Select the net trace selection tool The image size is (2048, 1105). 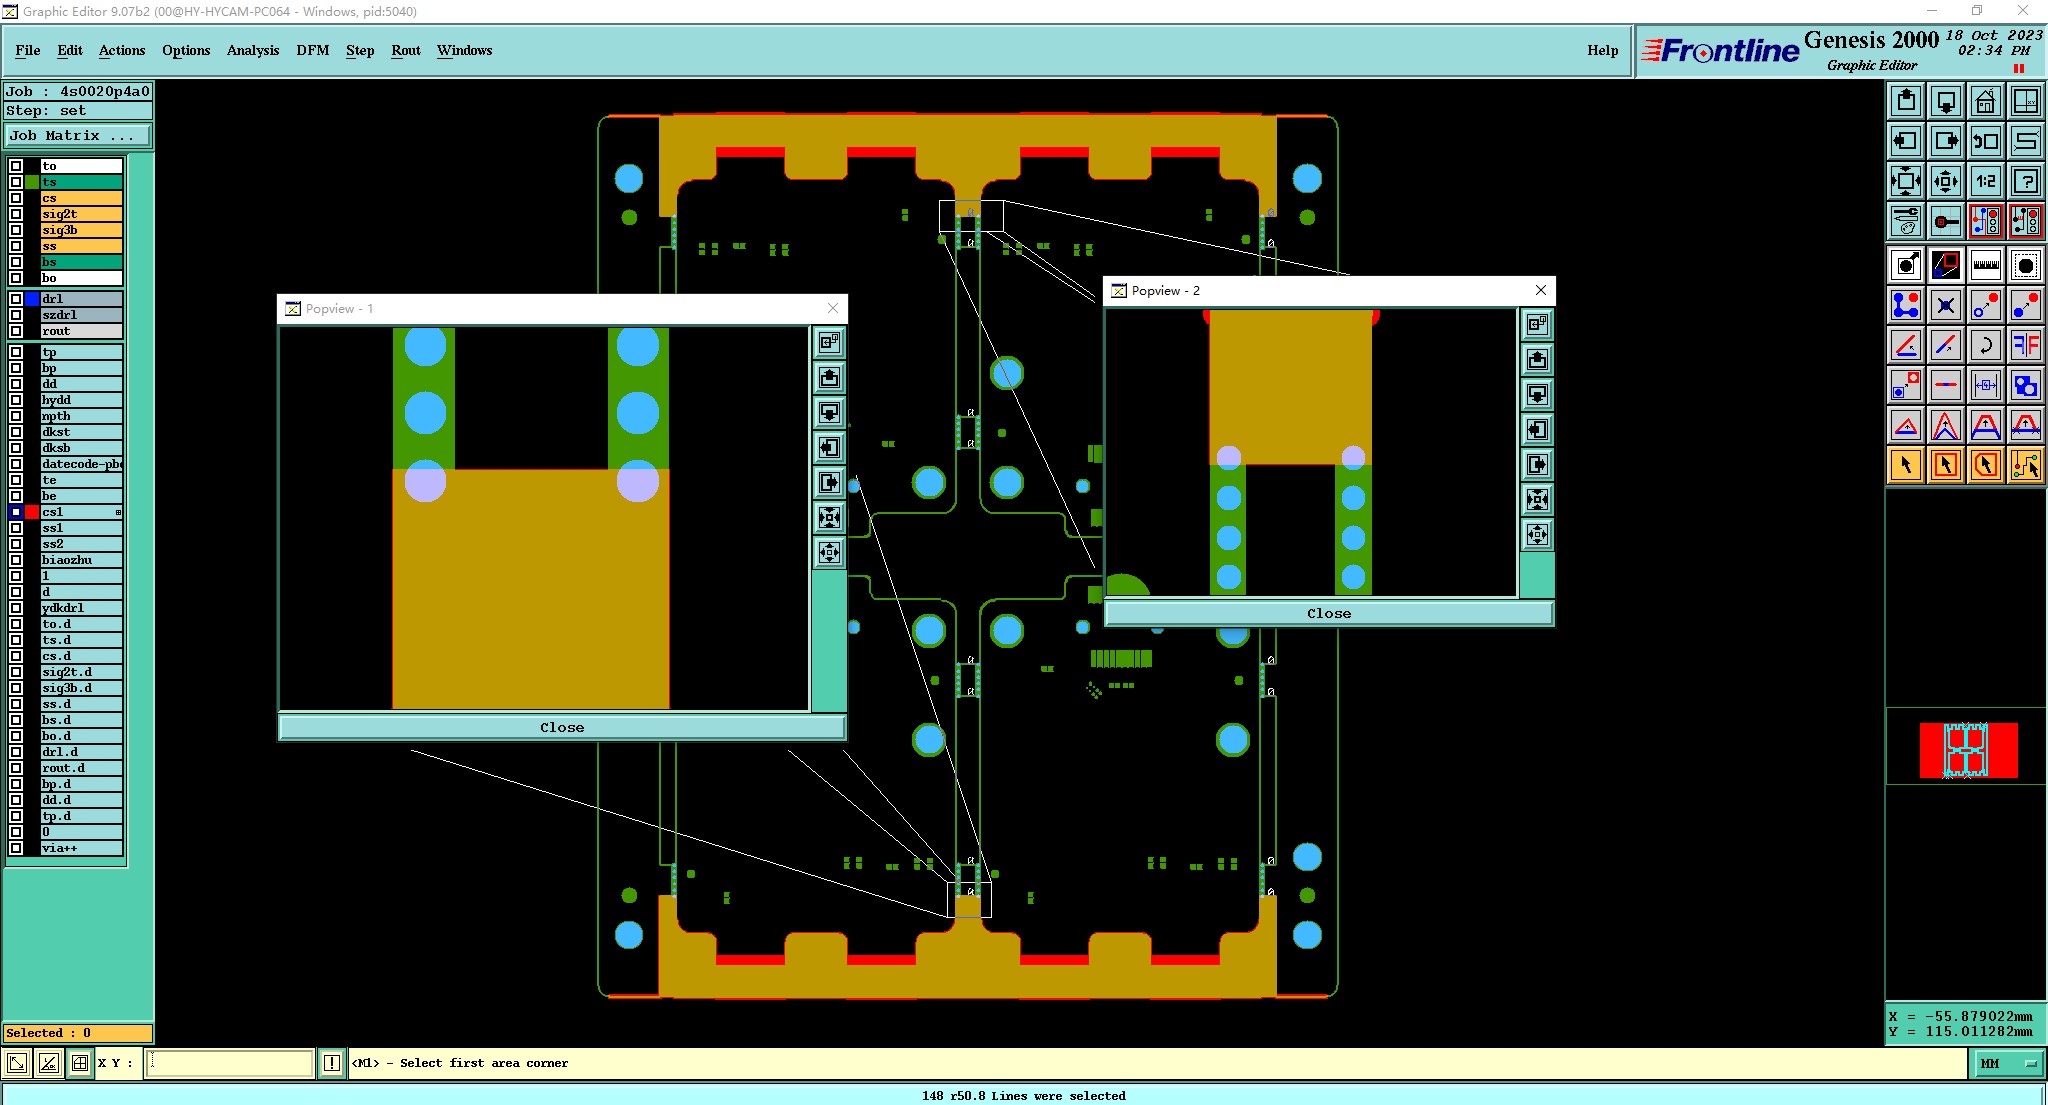coord(2025,465)
